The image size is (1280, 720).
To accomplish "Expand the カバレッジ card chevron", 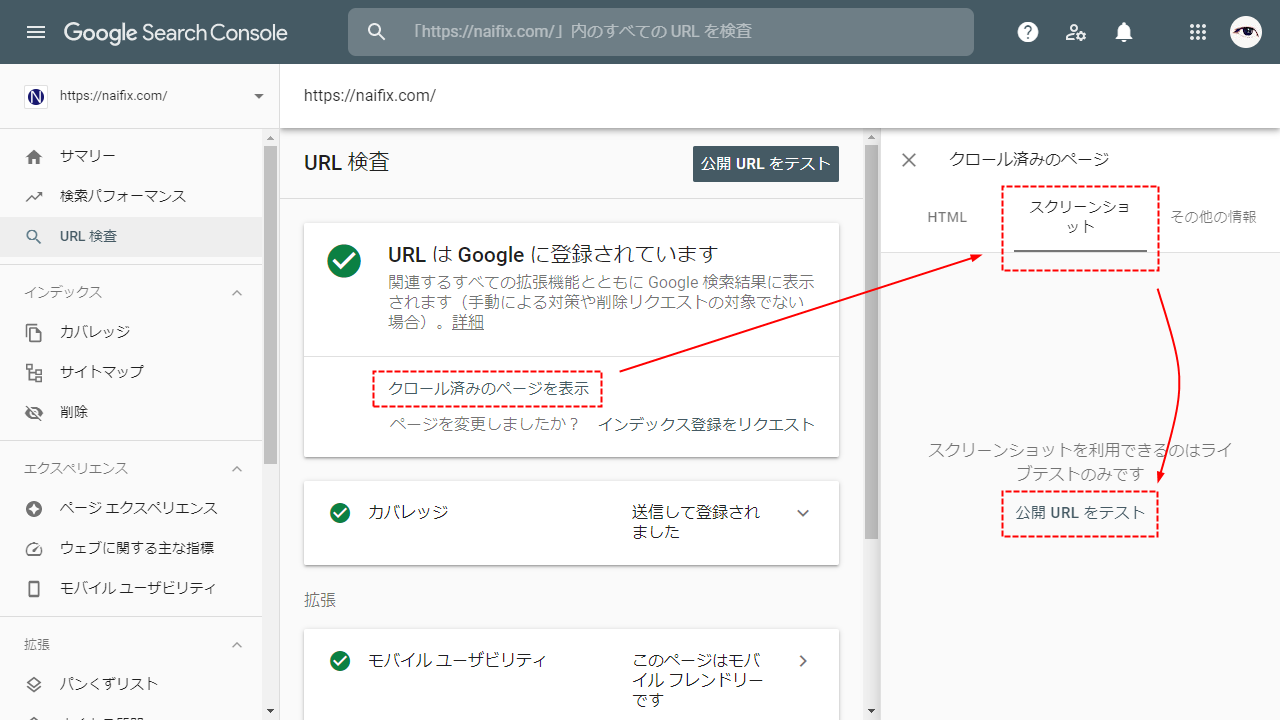I will tap(803, 512).
